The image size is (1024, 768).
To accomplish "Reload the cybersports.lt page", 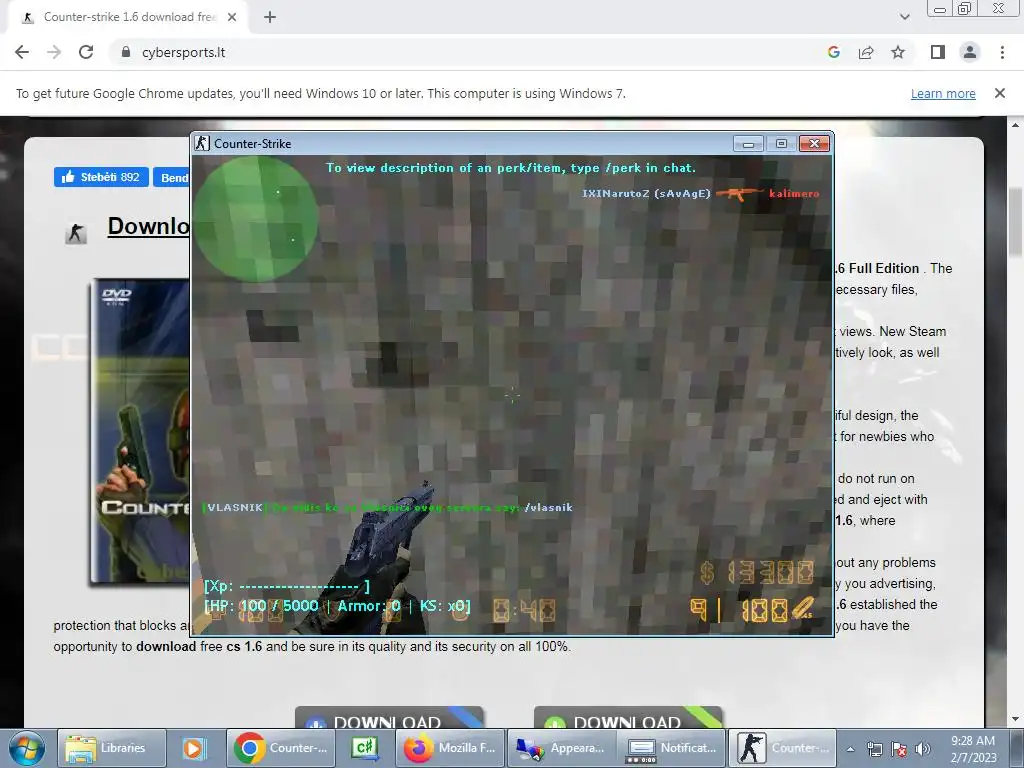I will click(x=86, y=52).
